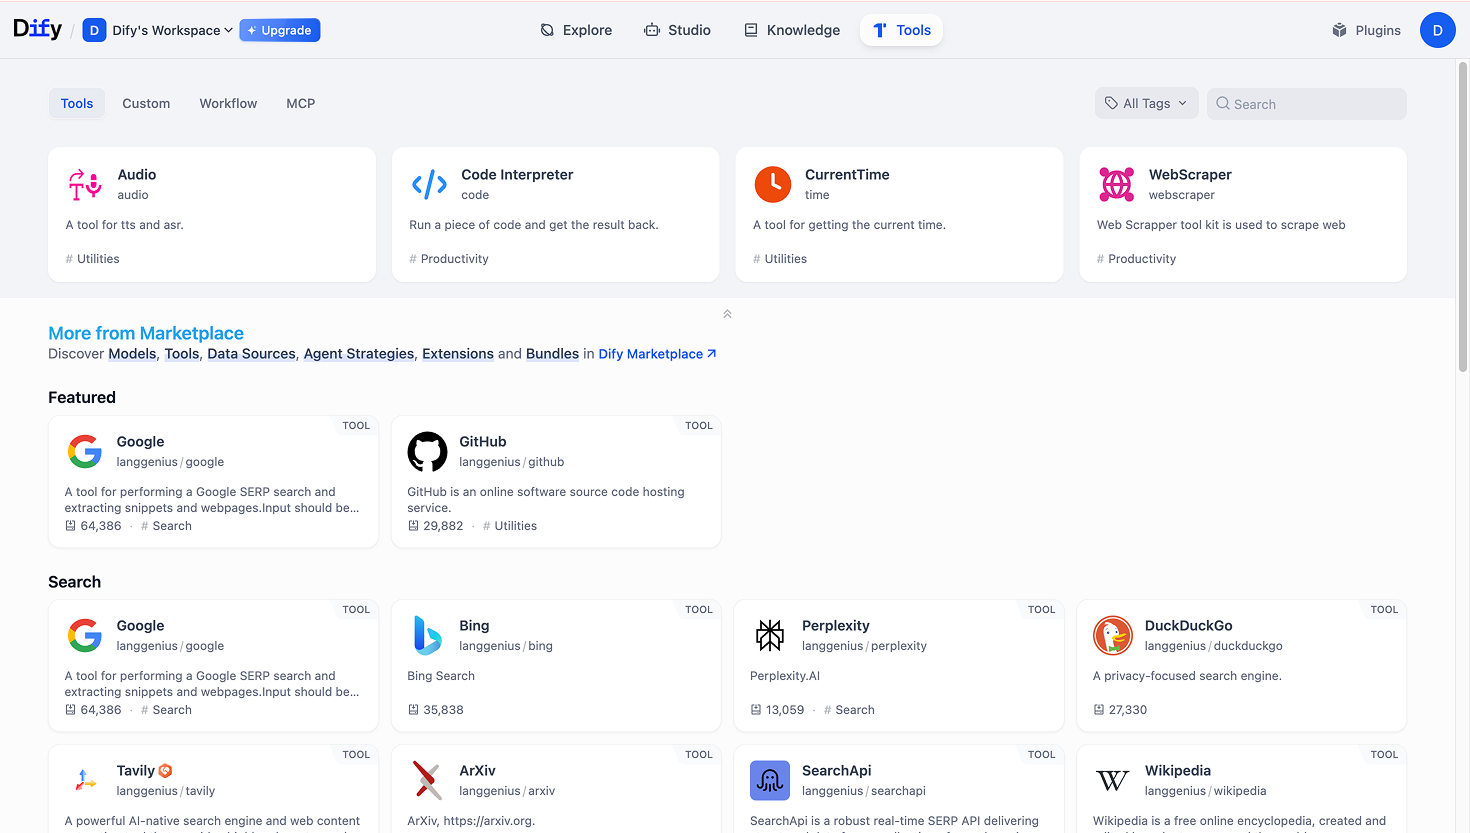This screenshot has width=1470, height=833.
Task: Click the Upgrade button
Action: pos(279,30)
